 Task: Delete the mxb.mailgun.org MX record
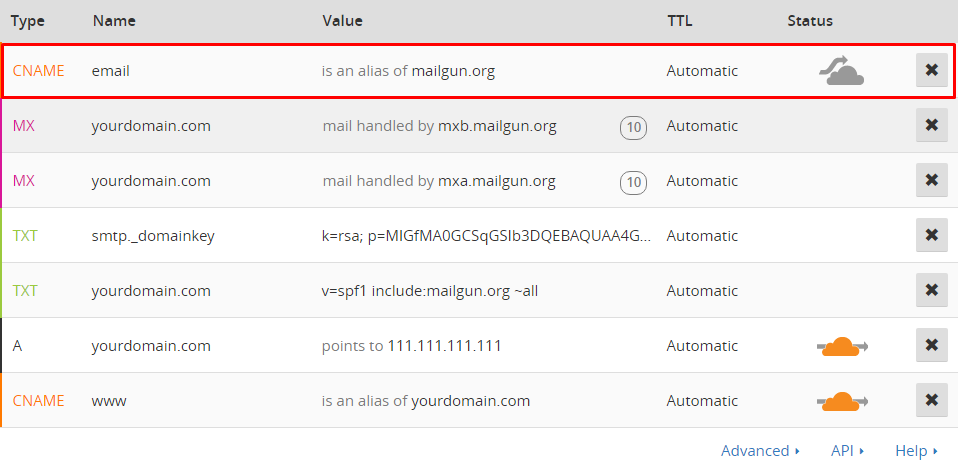point(932,125)
